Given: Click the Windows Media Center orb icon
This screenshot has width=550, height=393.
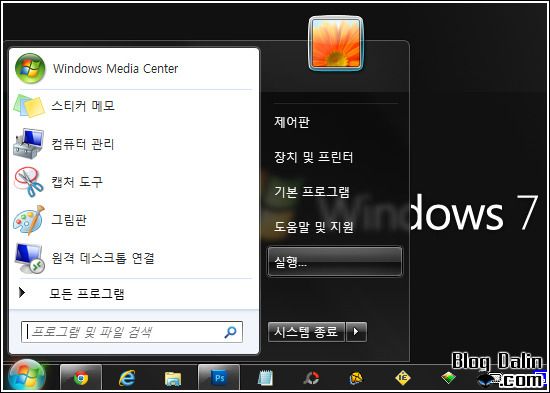Looking at the screenshot, I should pos(30,68).
